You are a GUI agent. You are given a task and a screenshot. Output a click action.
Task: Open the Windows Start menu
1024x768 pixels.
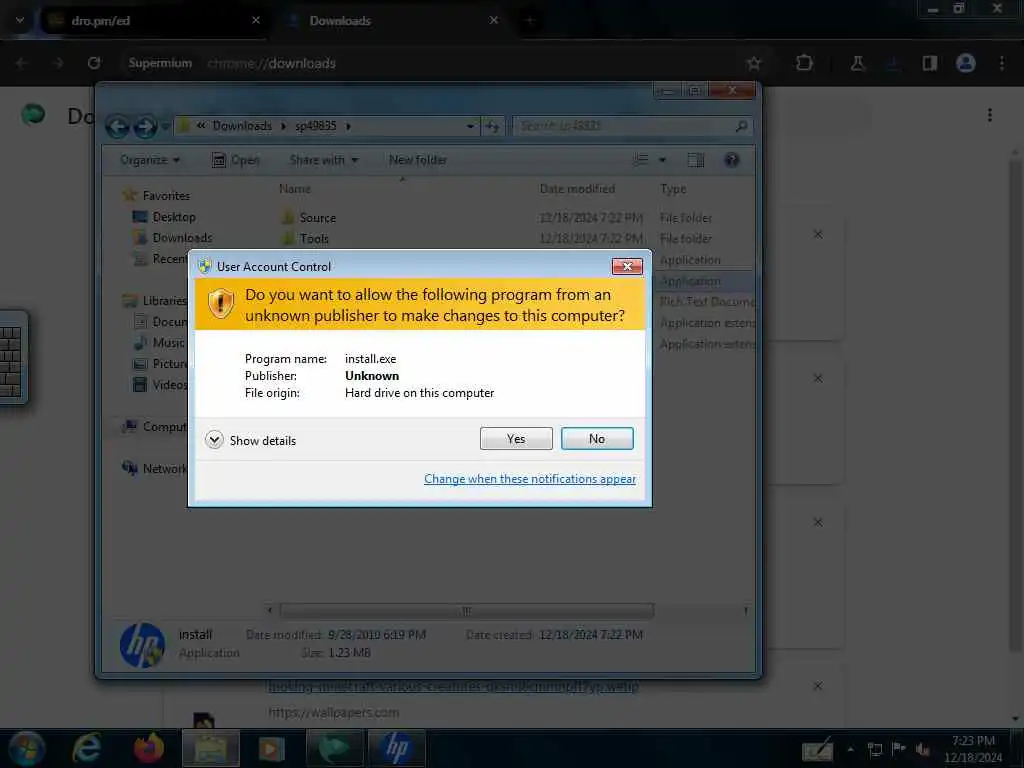pyautogui.click(x=26, y=748)
